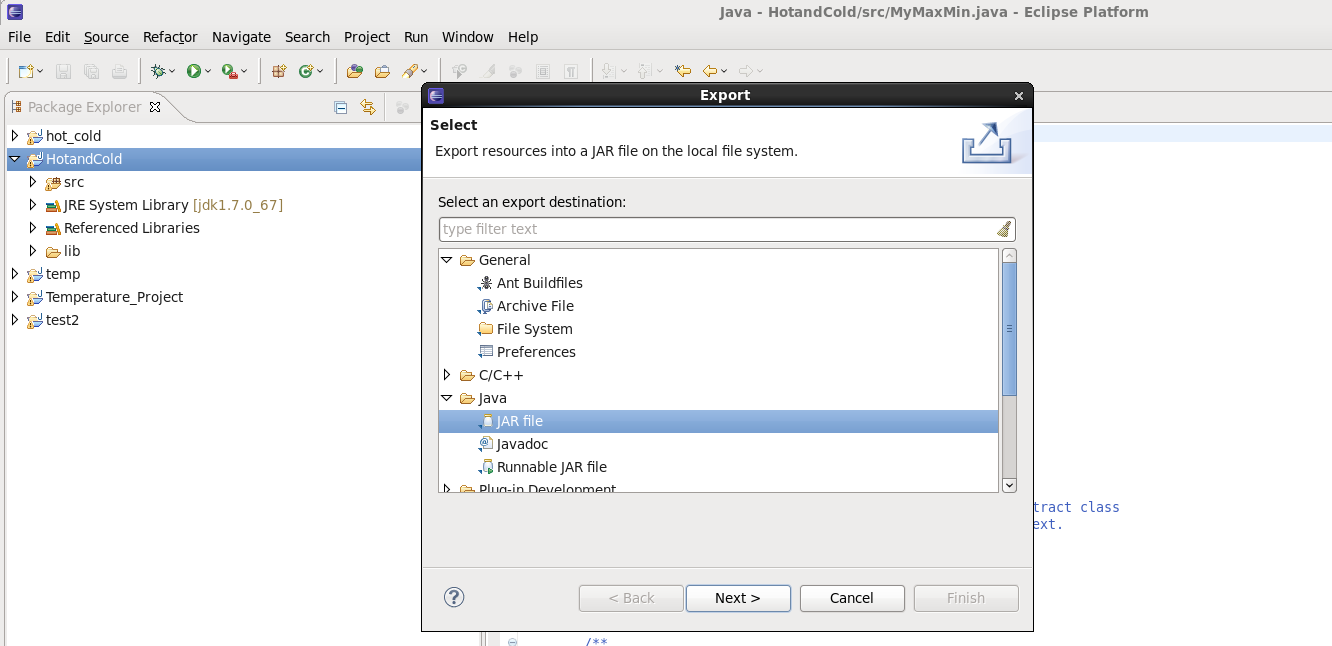The height and width of the screenshot is (646, 1332).
Task: Click the Forward navigation arrow icon
Action: pyautogui.click(x=745, y=71)
